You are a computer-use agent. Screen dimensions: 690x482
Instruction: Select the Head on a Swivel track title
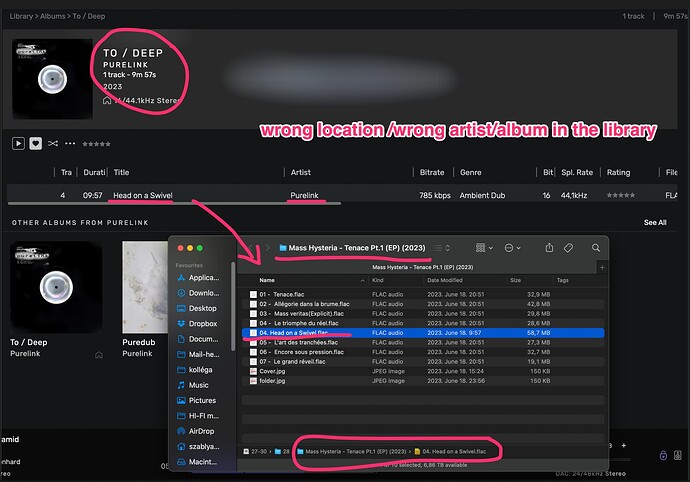click(x=143, y=195)
